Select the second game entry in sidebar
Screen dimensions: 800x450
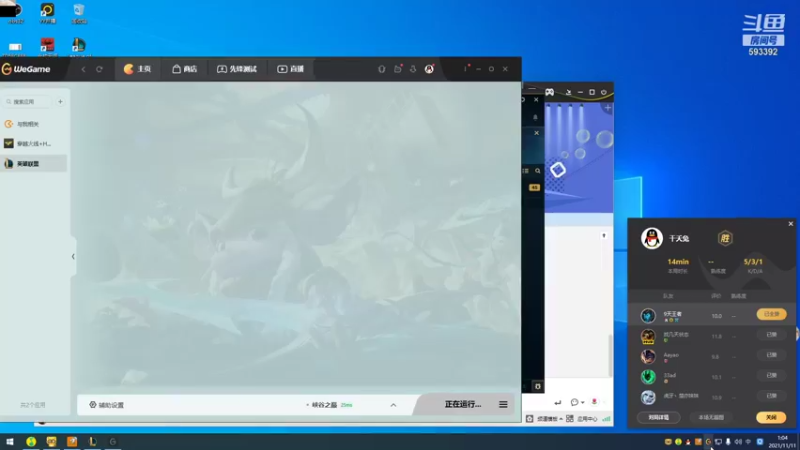click(x=34, y=143)
